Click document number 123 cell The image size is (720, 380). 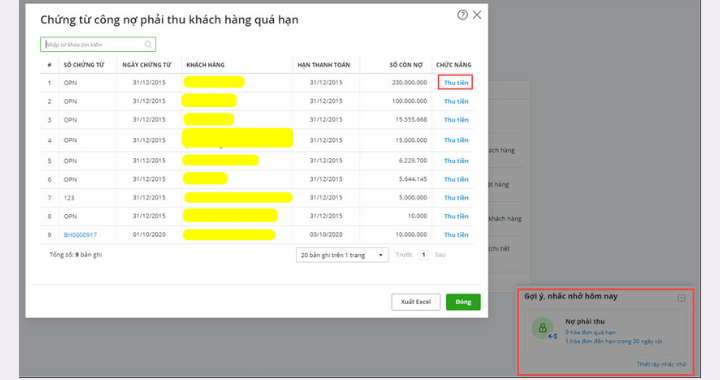[x=69, y=198]
